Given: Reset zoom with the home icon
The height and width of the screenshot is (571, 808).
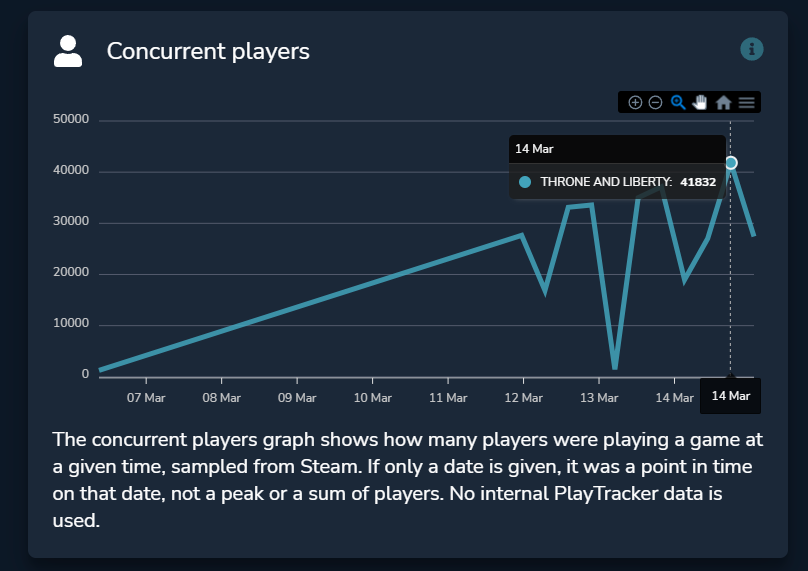Looking at the screenshot, I should 723,103.
